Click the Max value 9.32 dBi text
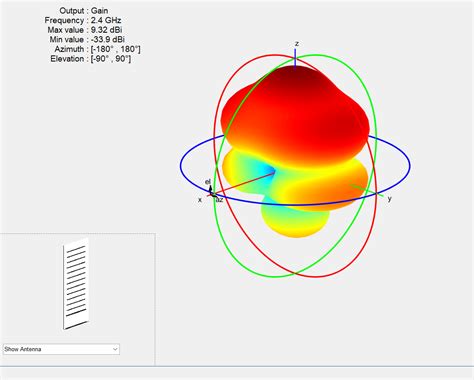Screen dimensions: 474x380 [x=85, y=30]
